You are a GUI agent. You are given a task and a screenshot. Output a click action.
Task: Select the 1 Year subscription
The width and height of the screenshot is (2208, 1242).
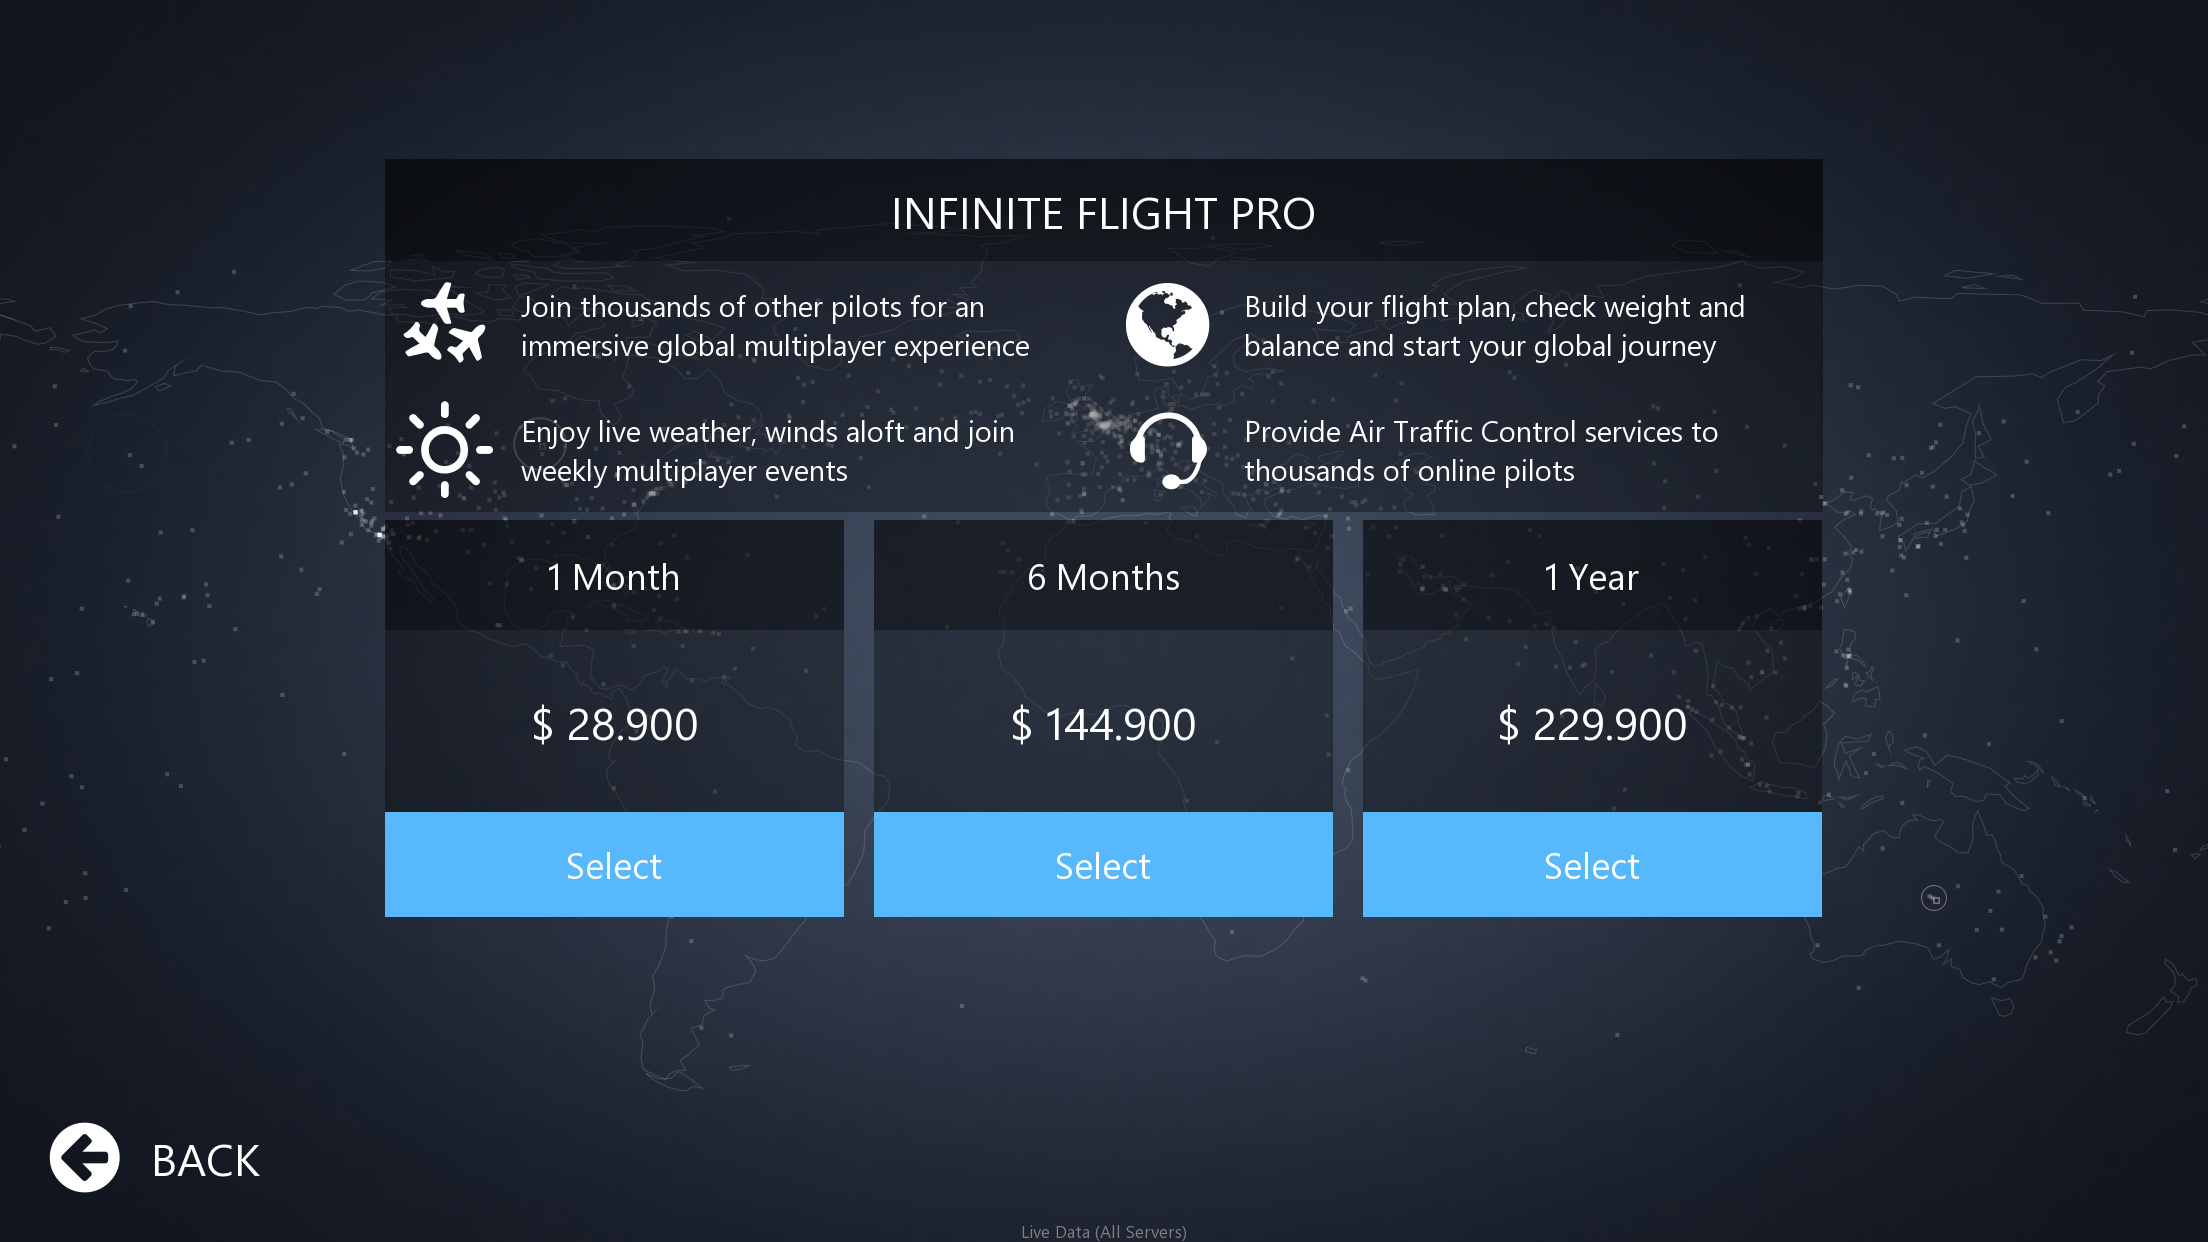coord(1592,865)
